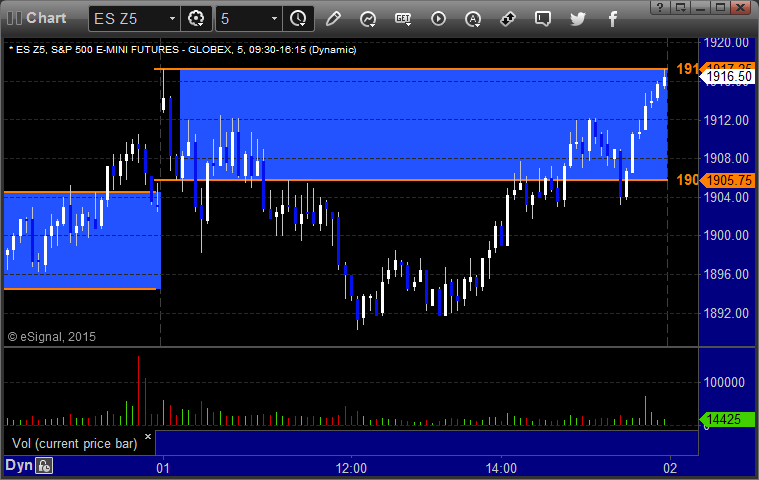The image size is (759, 480).
Task: Open the chart settings gear icon
Action: coord(196,19)
